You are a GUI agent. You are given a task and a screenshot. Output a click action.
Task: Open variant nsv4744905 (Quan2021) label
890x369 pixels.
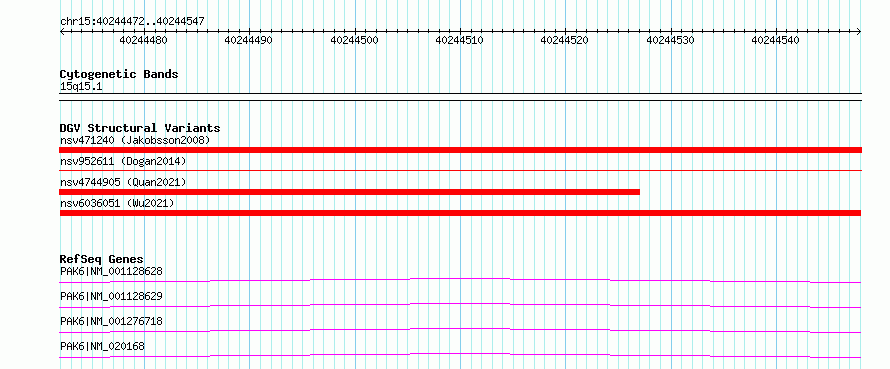123,182
